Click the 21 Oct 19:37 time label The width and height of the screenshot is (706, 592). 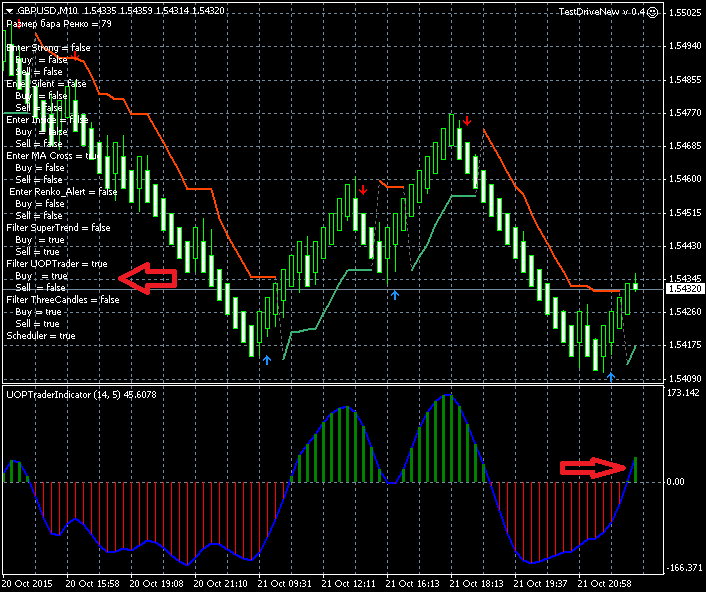(540, 584)
